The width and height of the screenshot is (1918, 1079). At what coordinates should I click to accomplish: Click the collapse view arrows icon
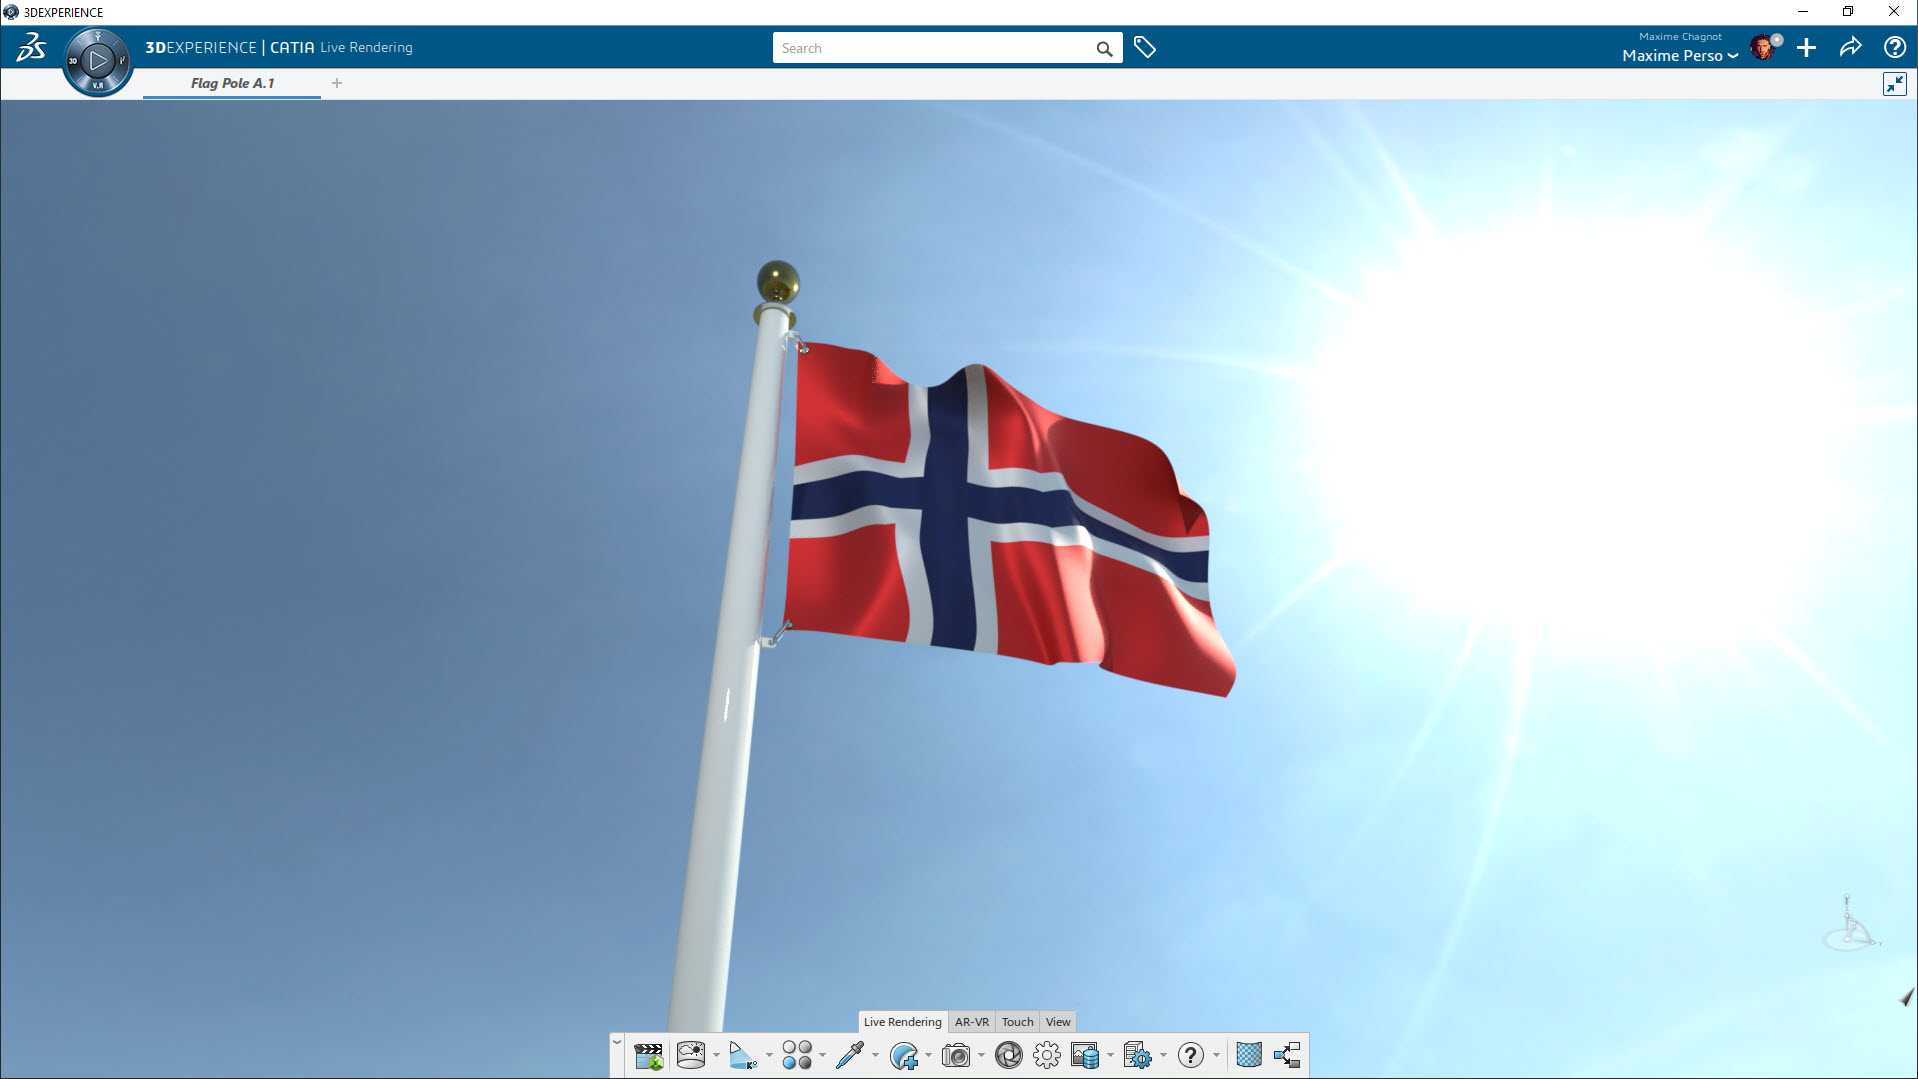tap(1894, 84)
